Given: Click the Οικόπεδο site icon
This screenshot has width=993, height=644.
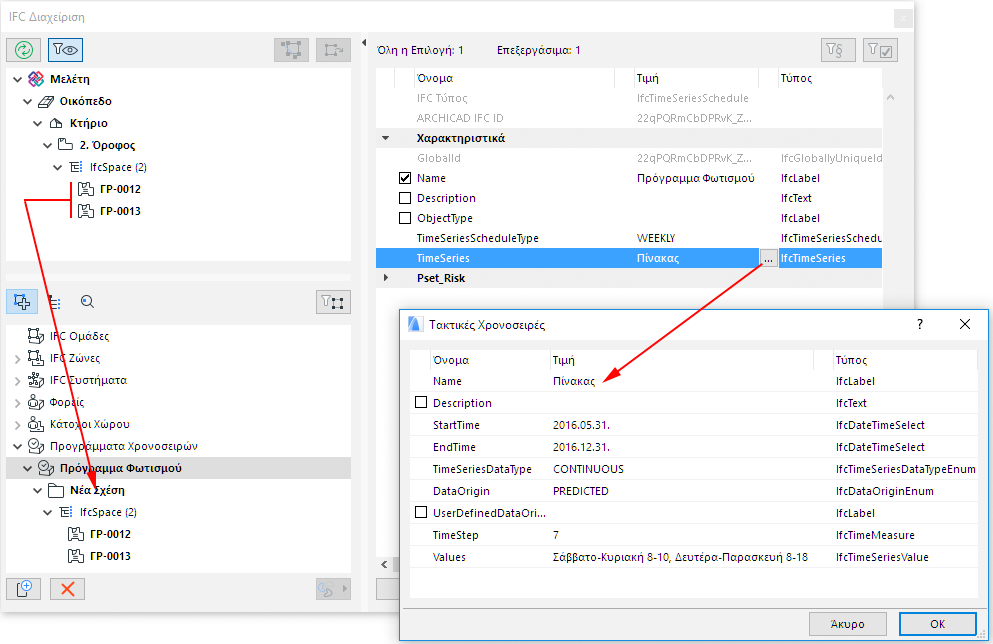Looking at the screenshot, I should [46, 101].
